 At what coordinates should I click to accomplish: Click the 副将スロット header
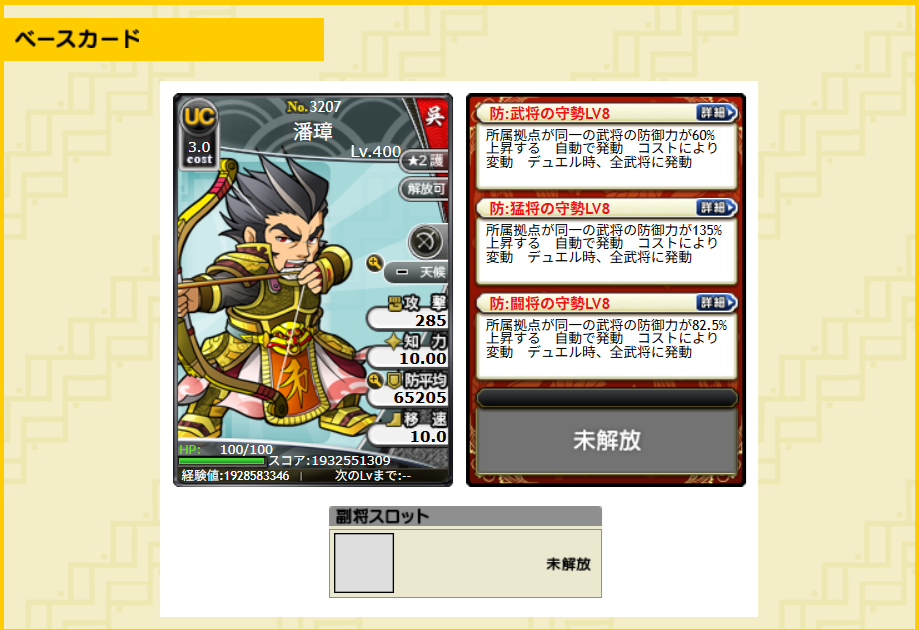[x=465, y=516]
